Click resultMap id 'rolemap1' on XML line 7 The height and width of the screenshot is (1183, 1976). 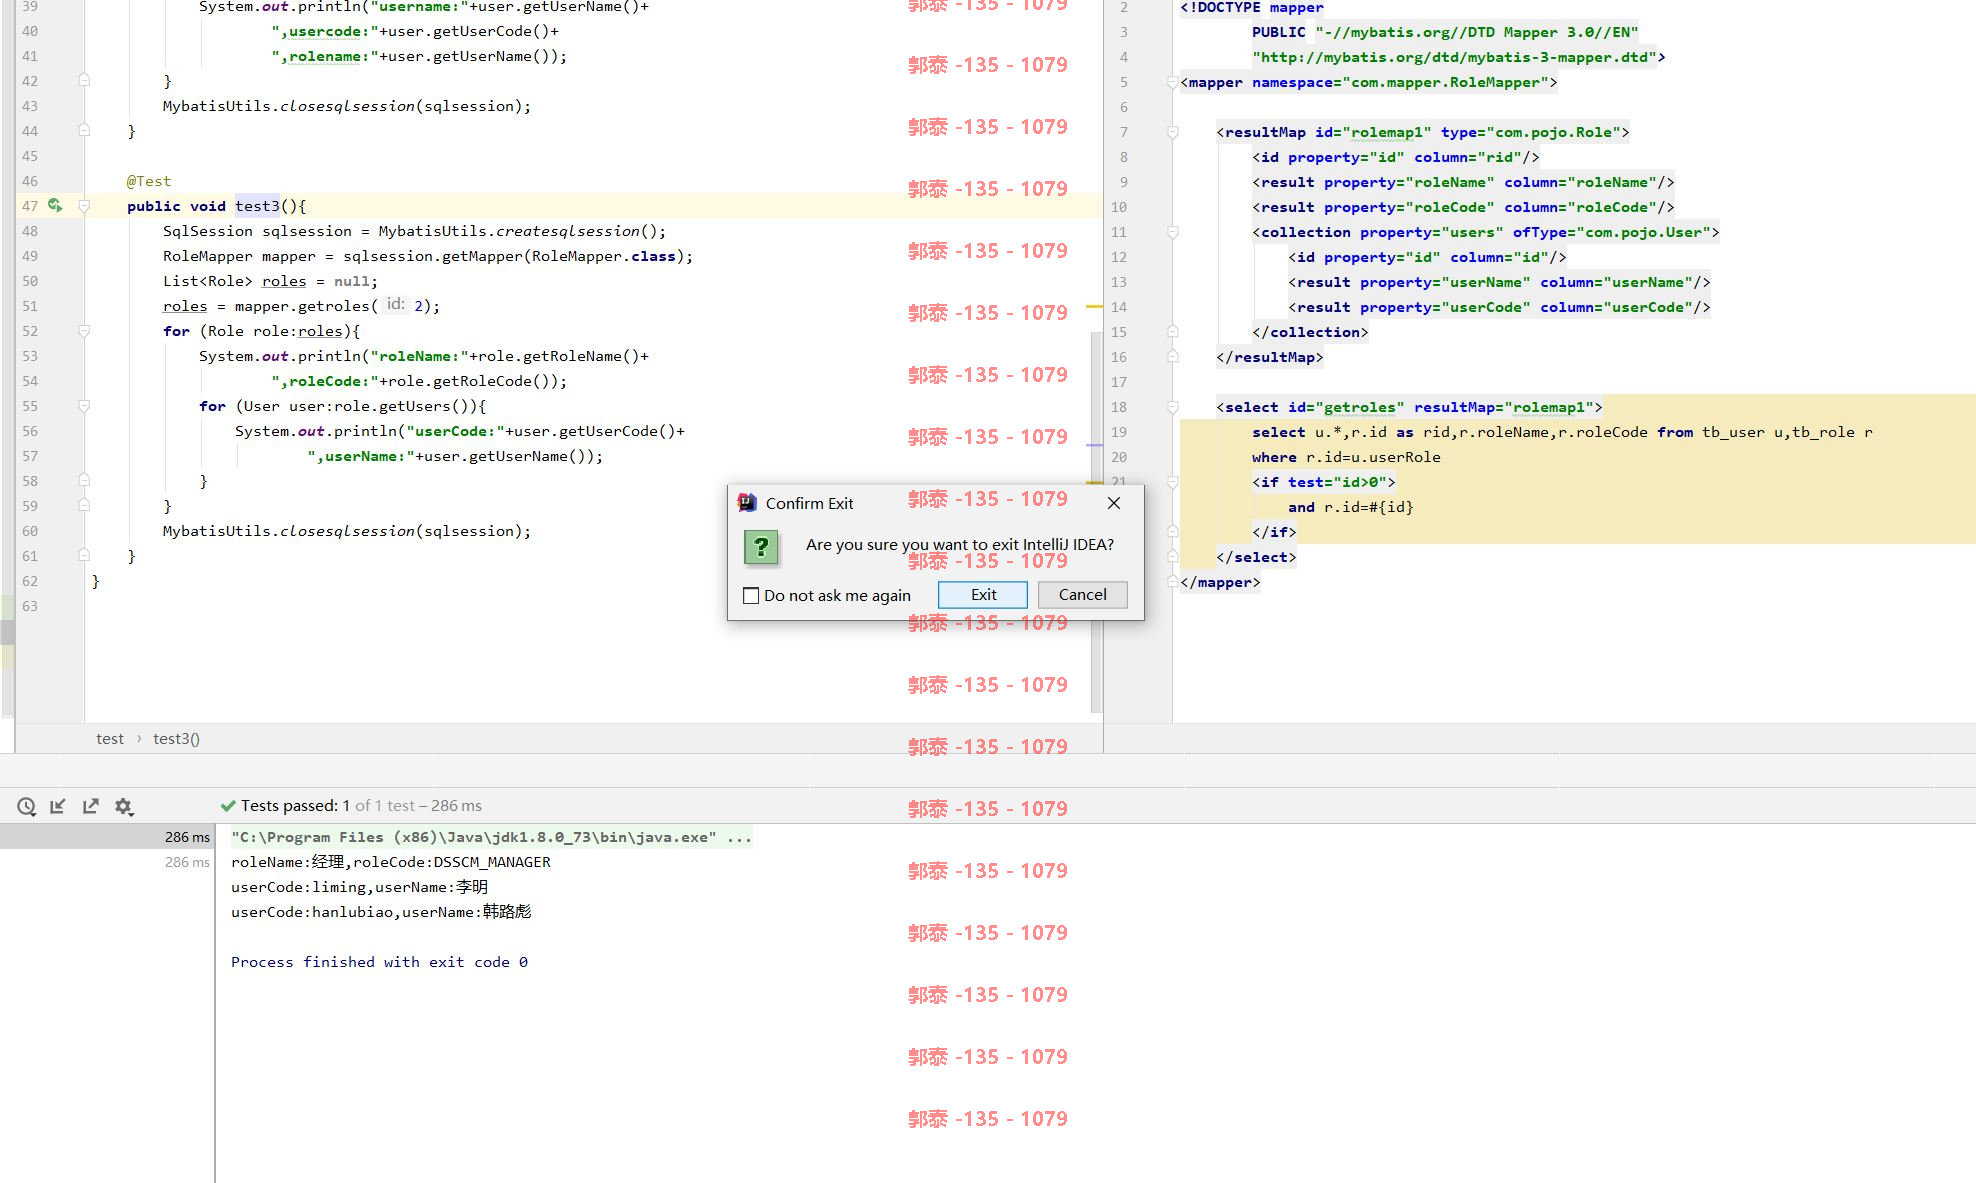point(1387,132)
